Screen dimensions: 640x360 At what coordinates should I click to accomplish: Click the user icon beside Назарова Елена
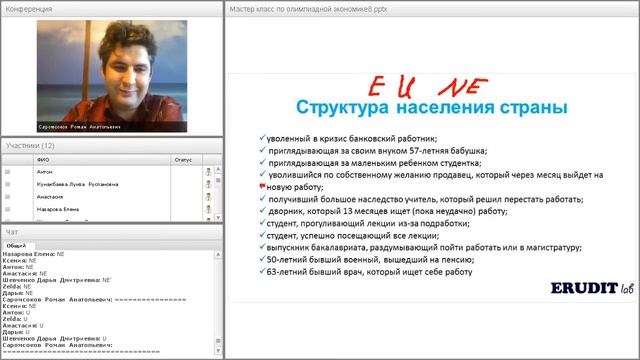point(209,209)
